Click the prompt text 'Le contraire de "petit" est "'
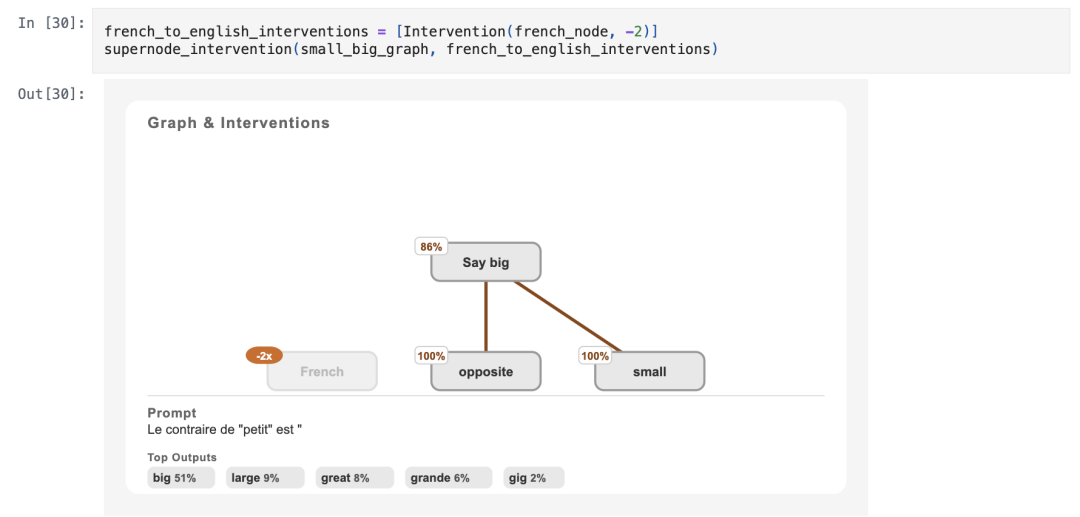The width and height of the screenshot is (1080, 517). pos(225,430)
